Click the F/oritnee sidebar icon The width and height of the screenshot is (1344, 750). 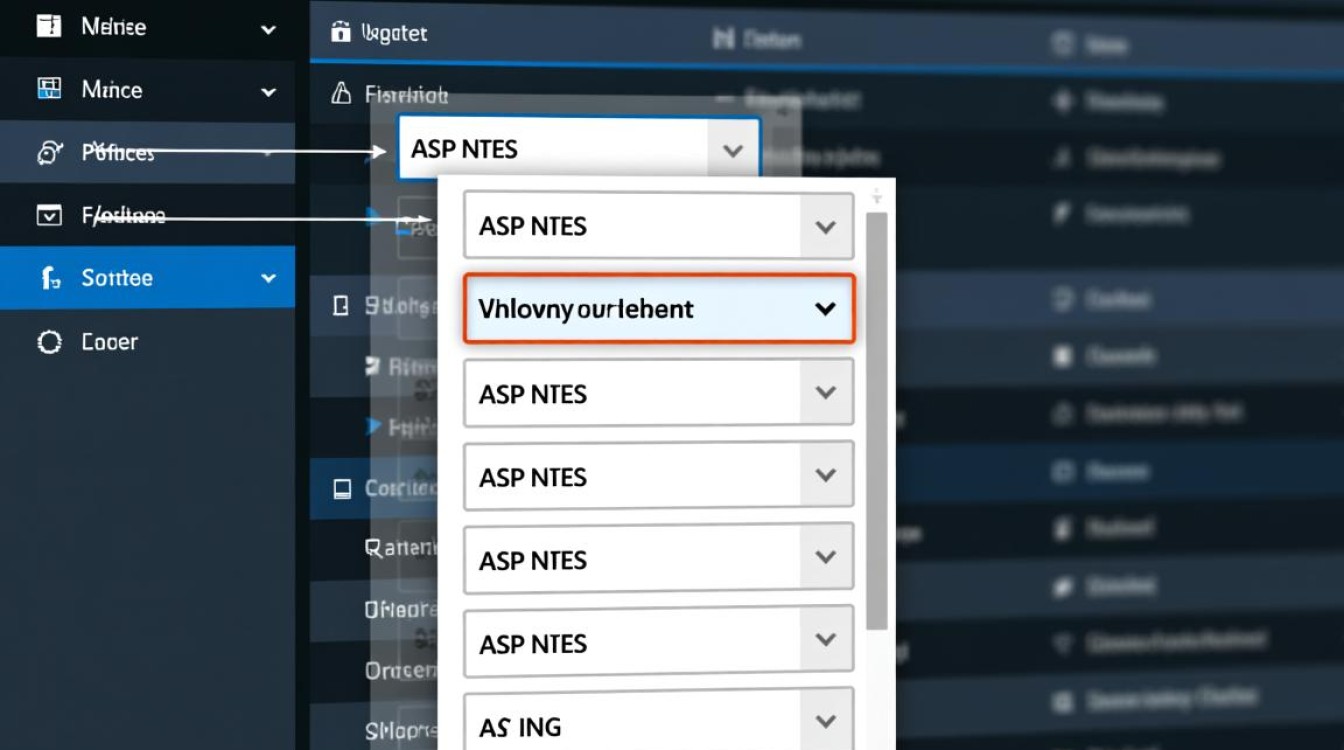click(x=48, y=215)
